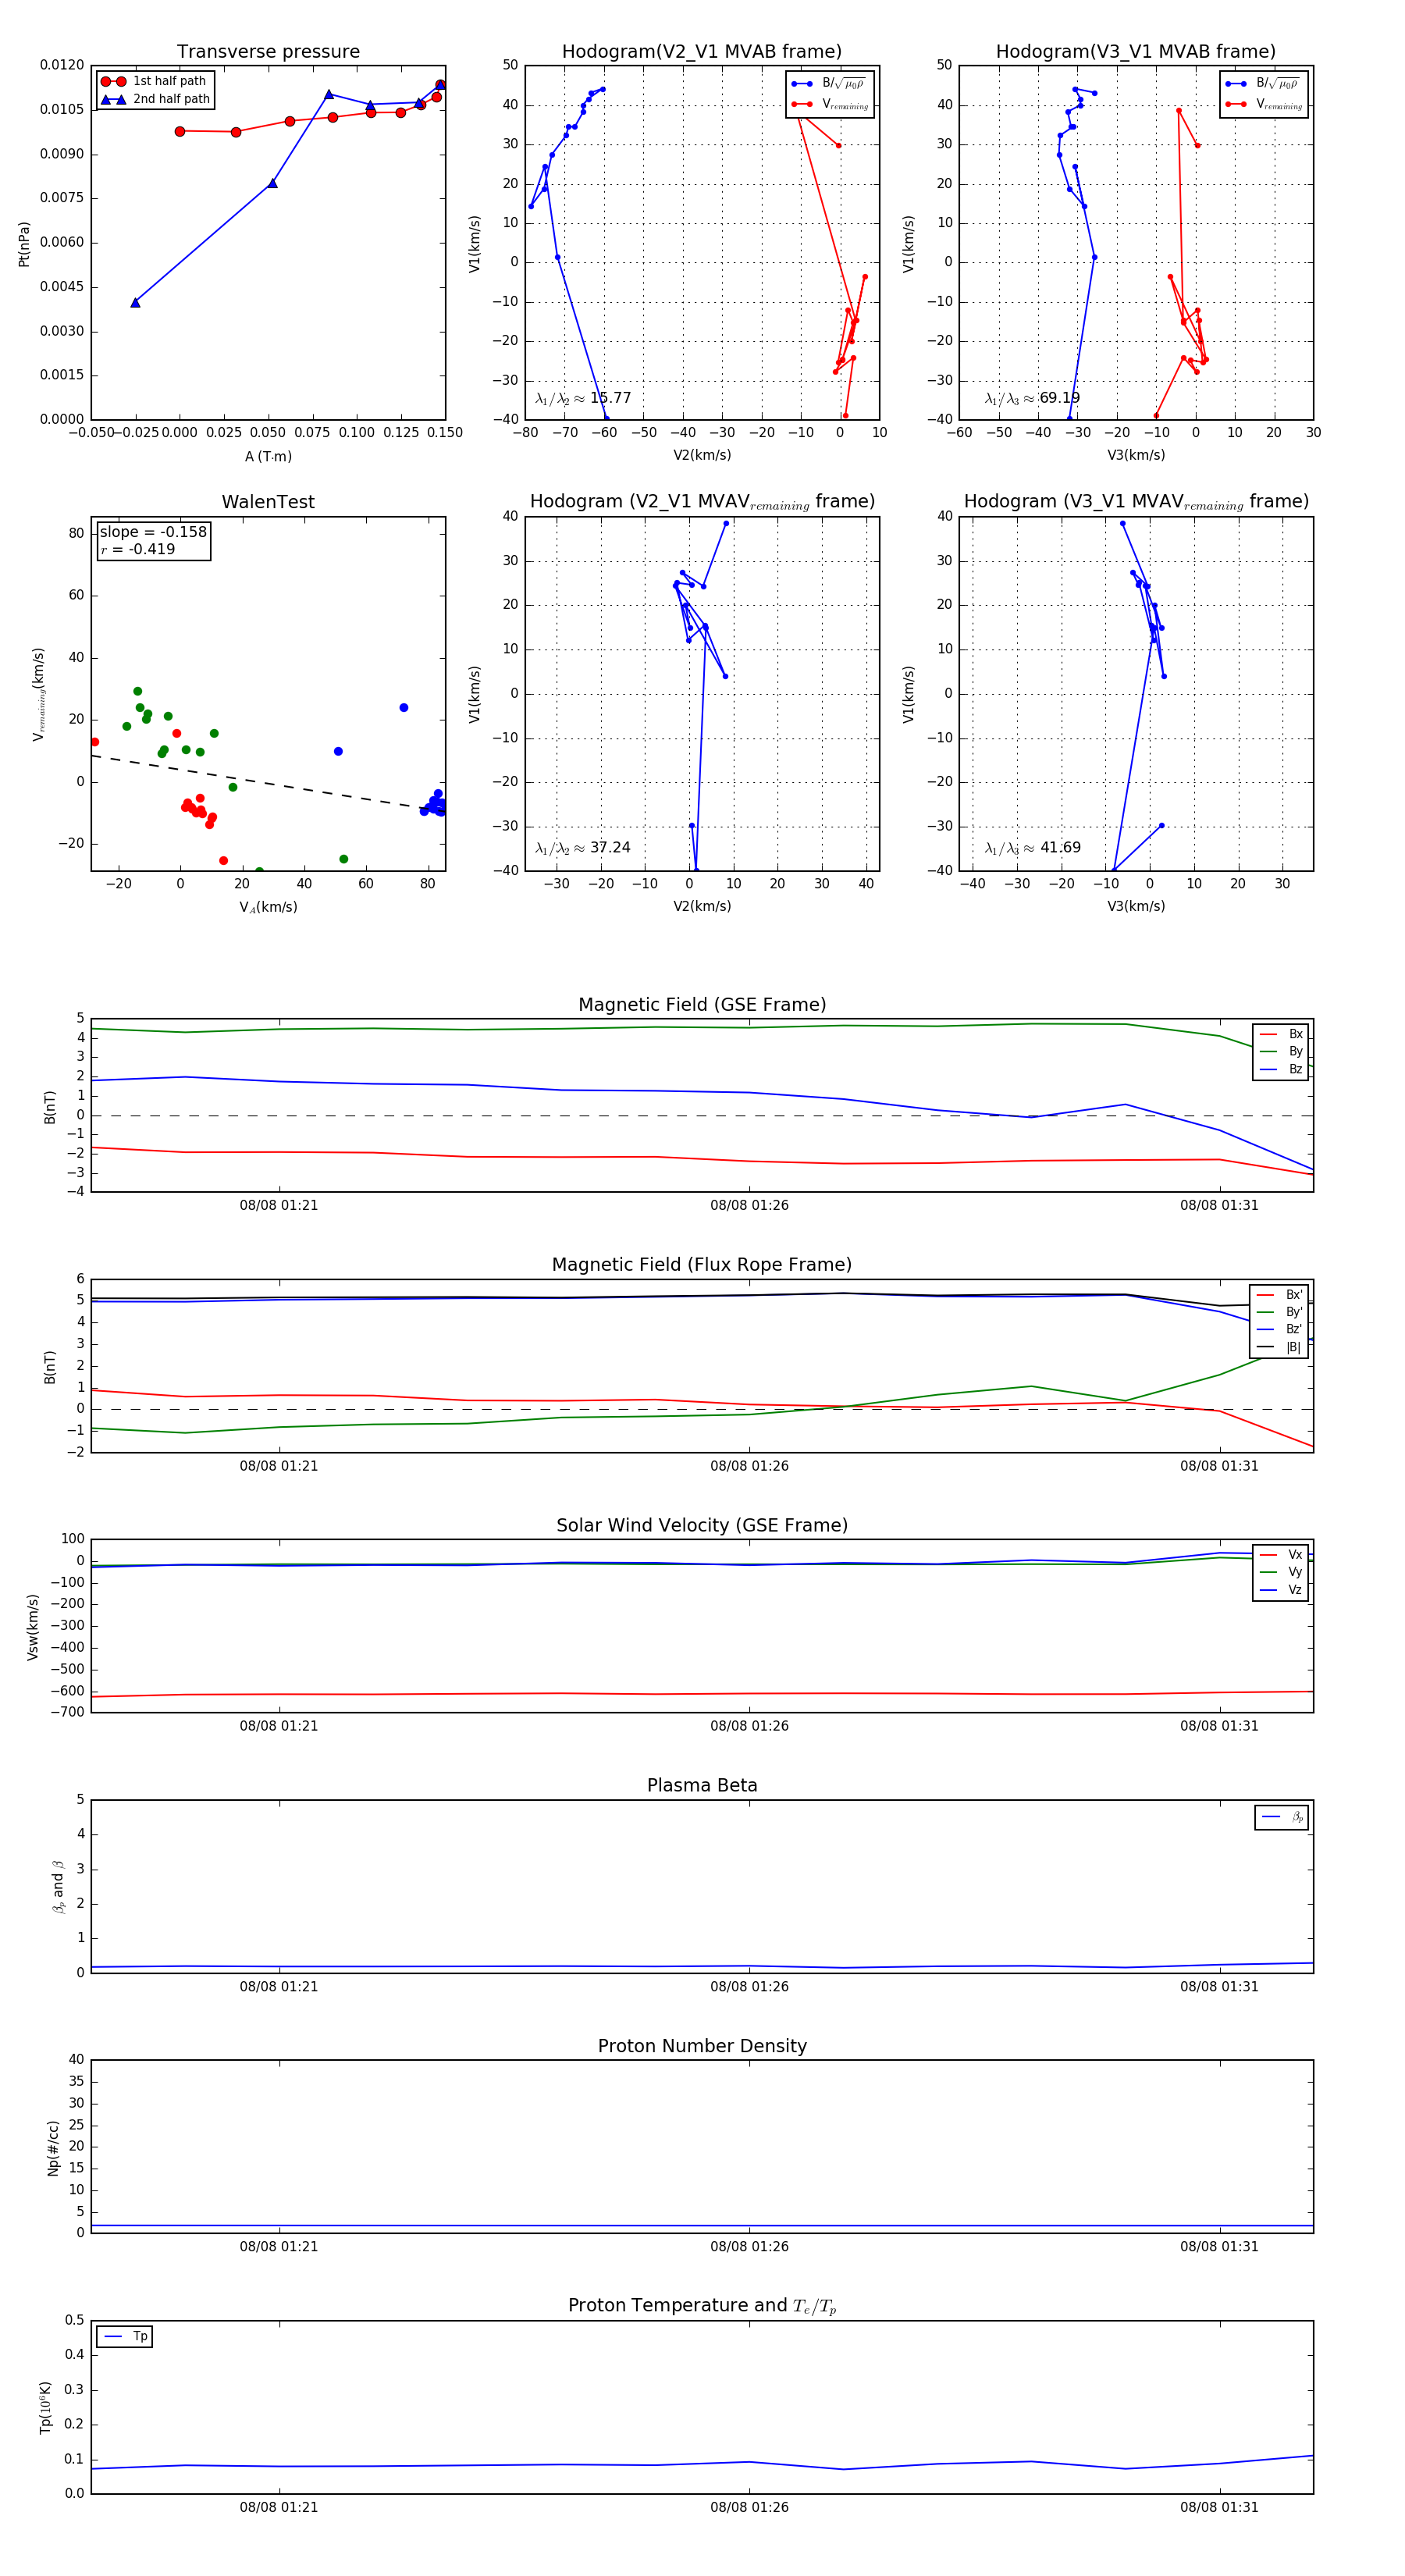1405x2576 pixels.
Task: Click the 'slope = -0.158' text box
Action: (153, 532)
